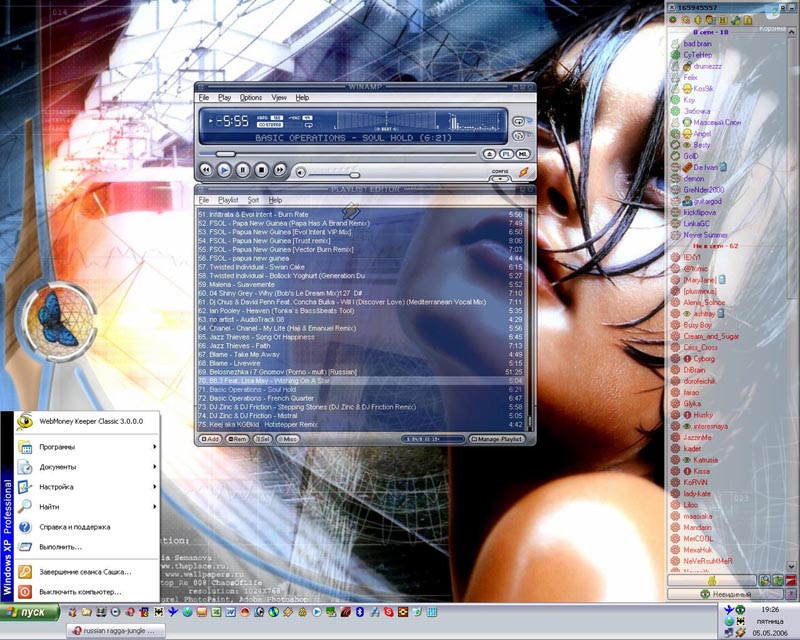Collapse the Не в сети - 62 group
The width and height of the screenshot is (800, 640).
point(715,246)
